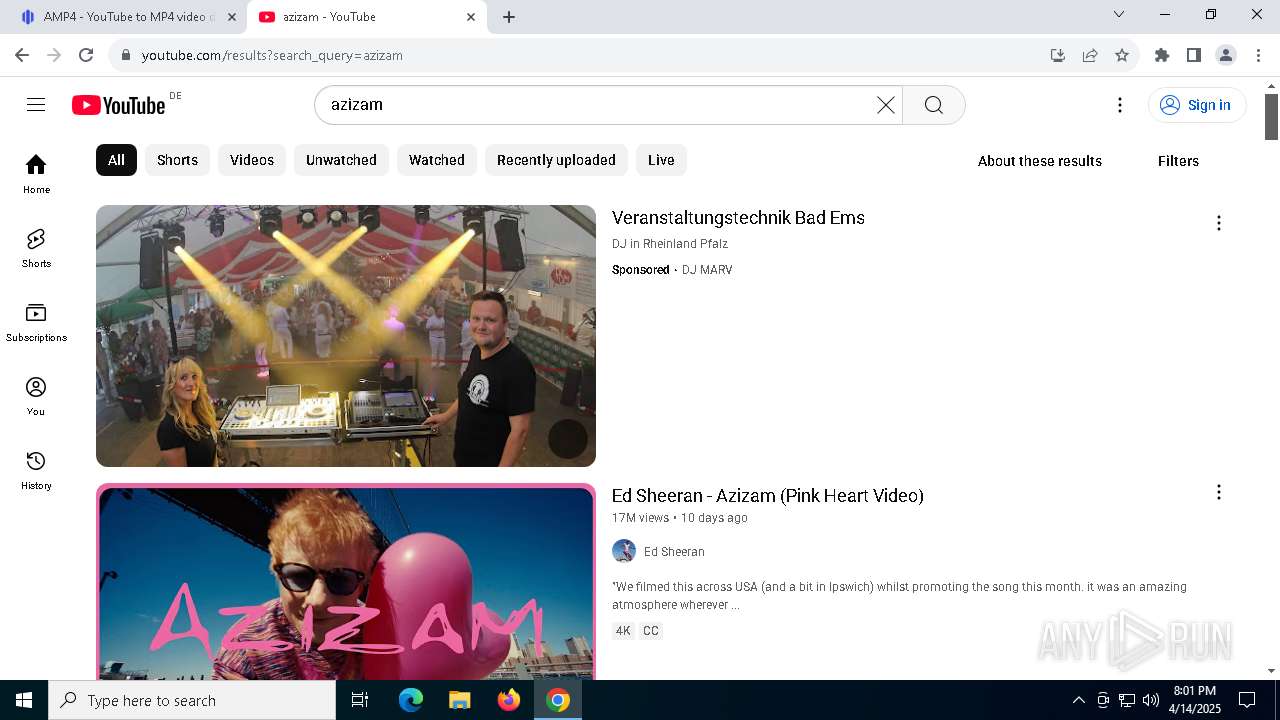
Task: Share this page from the address bar
Action: click(x=1090, y=55)
